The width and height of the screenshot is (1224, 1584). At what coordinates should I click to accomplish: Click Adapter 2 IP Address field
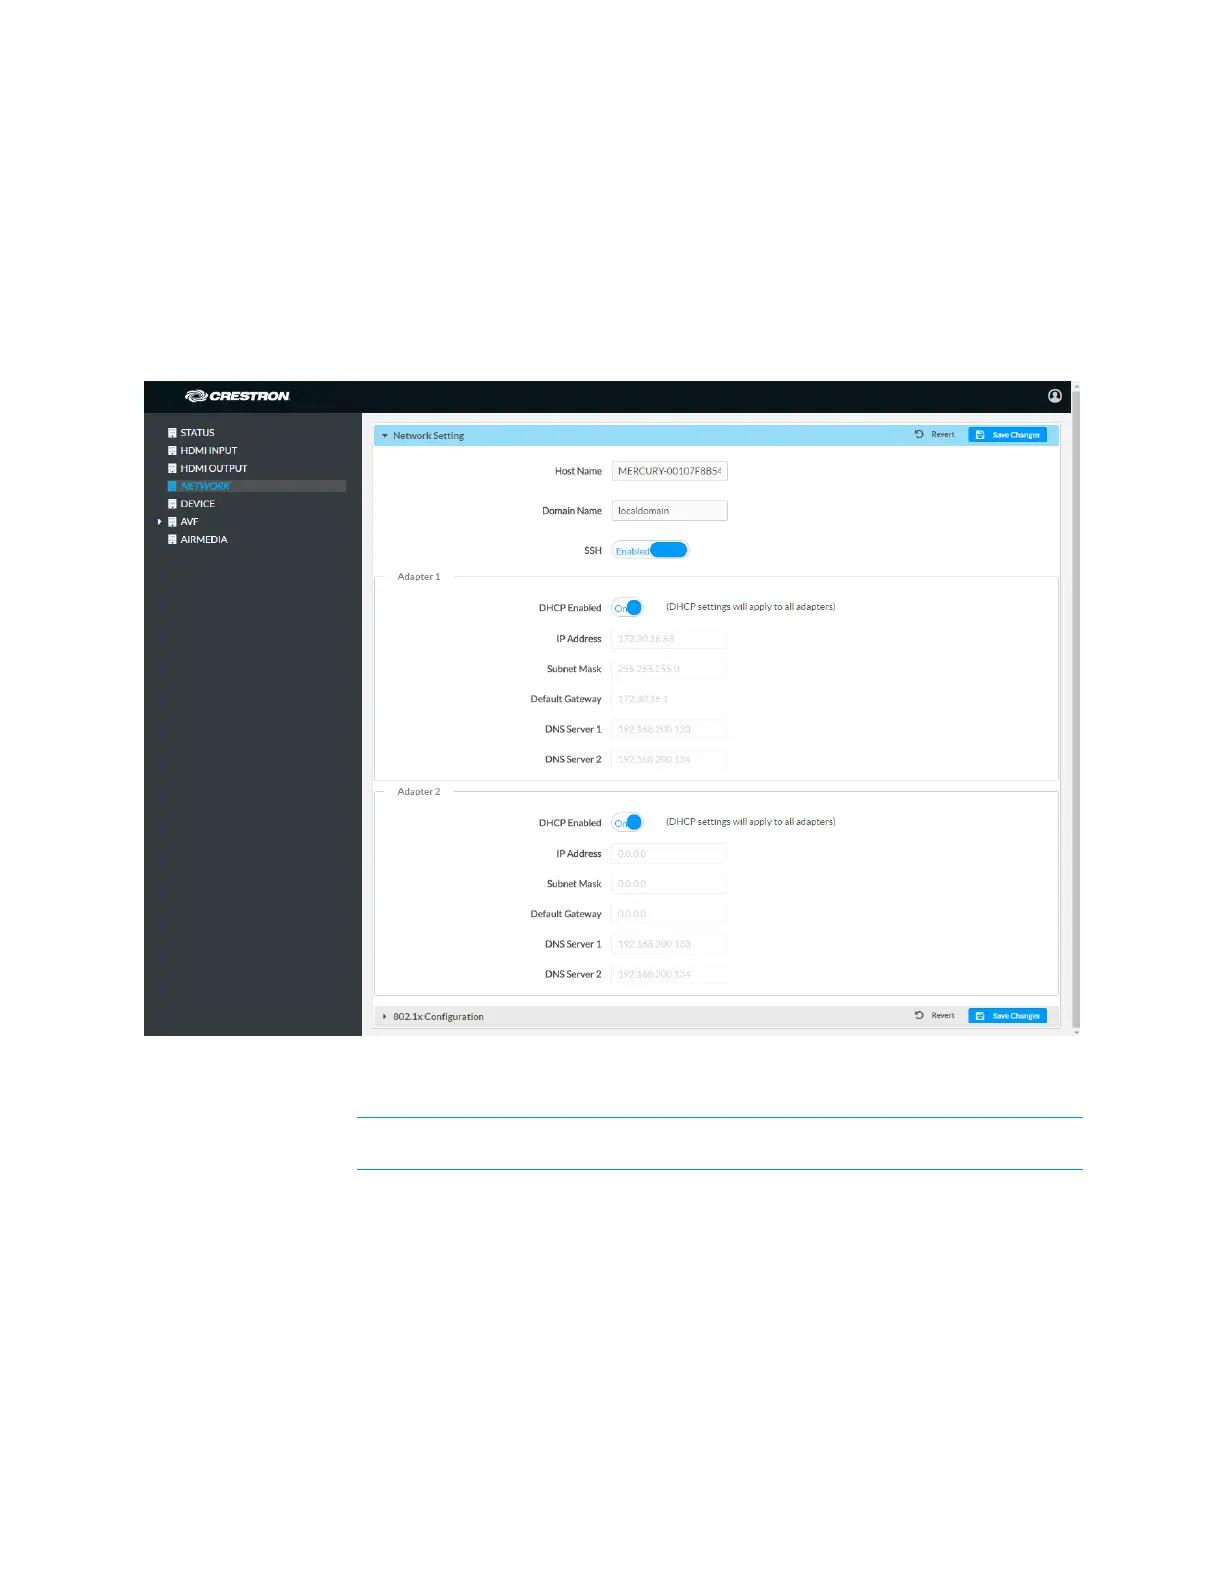pos(669,854)
